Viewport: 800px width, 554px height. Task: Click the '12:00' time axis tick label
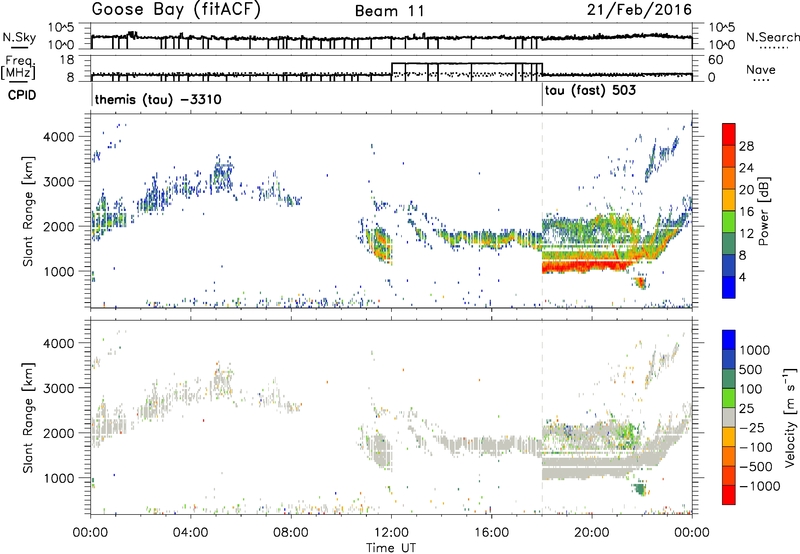(392, 533)
